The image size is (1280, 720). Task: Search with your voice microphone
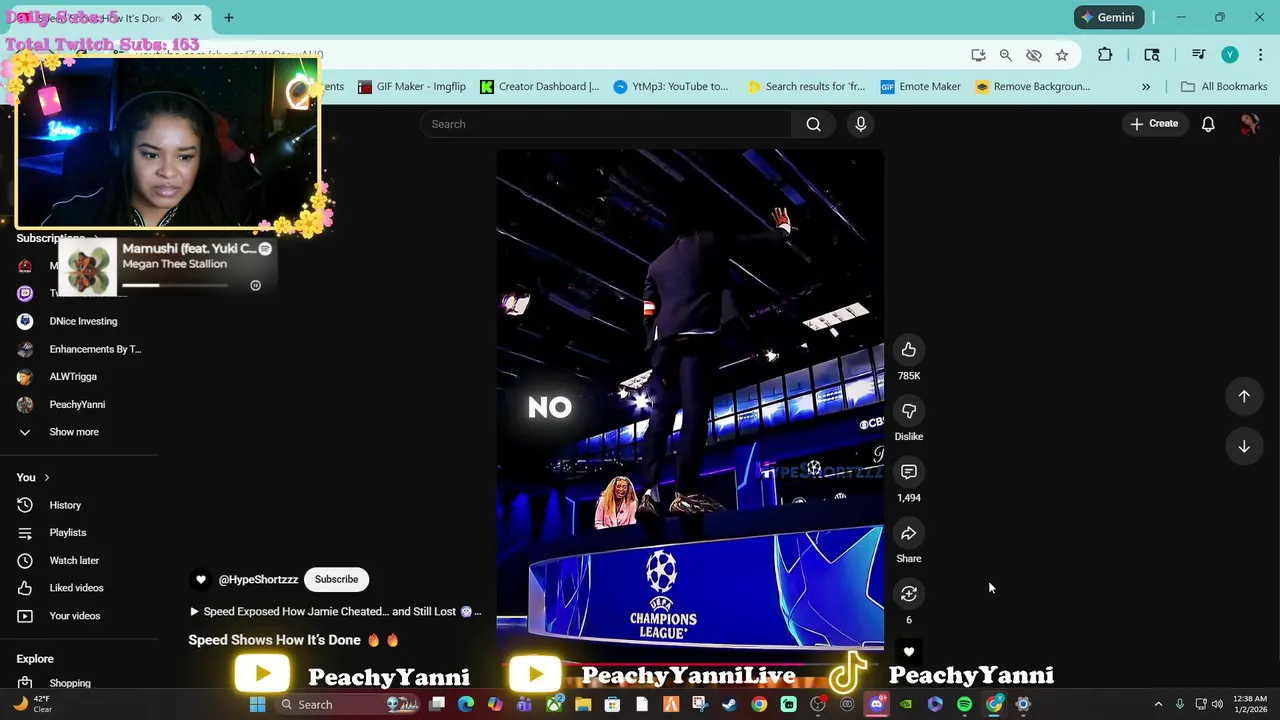(860, 124)
